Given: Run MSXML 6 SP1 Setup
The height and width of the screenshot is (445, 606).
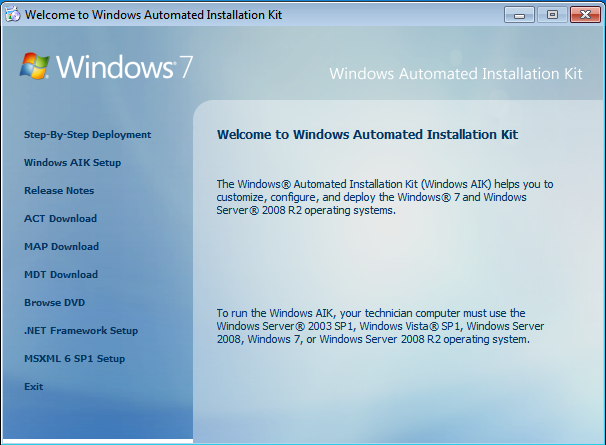Looking at the screenshot, I should 75,359.
